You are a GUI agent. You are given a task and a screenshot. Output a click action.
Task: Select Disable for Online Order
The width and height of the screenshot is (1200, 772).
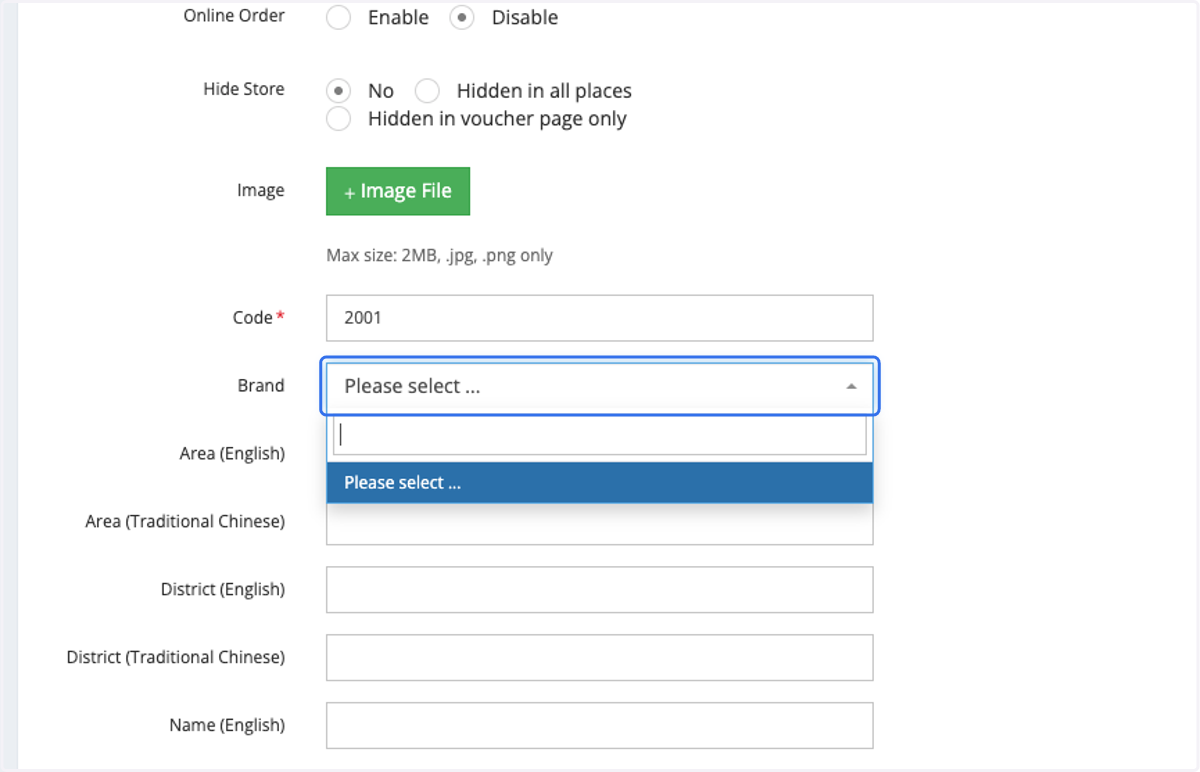pos(461,18)
